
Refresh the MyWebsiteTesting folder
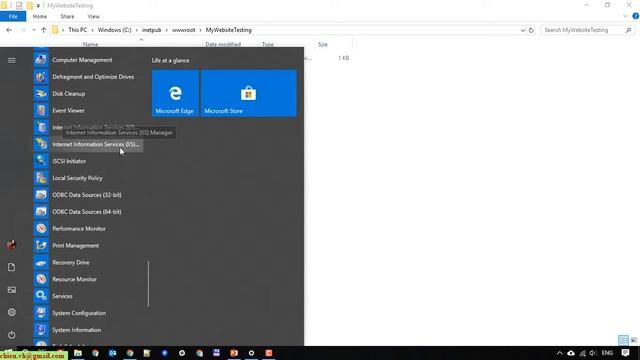pyautogui.click(x=531, y=30)
